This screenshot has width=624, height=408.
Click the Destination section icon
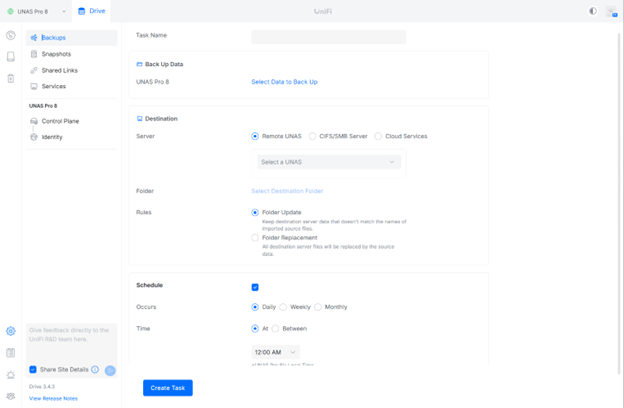pyautogui.click(x=139, y=119)
